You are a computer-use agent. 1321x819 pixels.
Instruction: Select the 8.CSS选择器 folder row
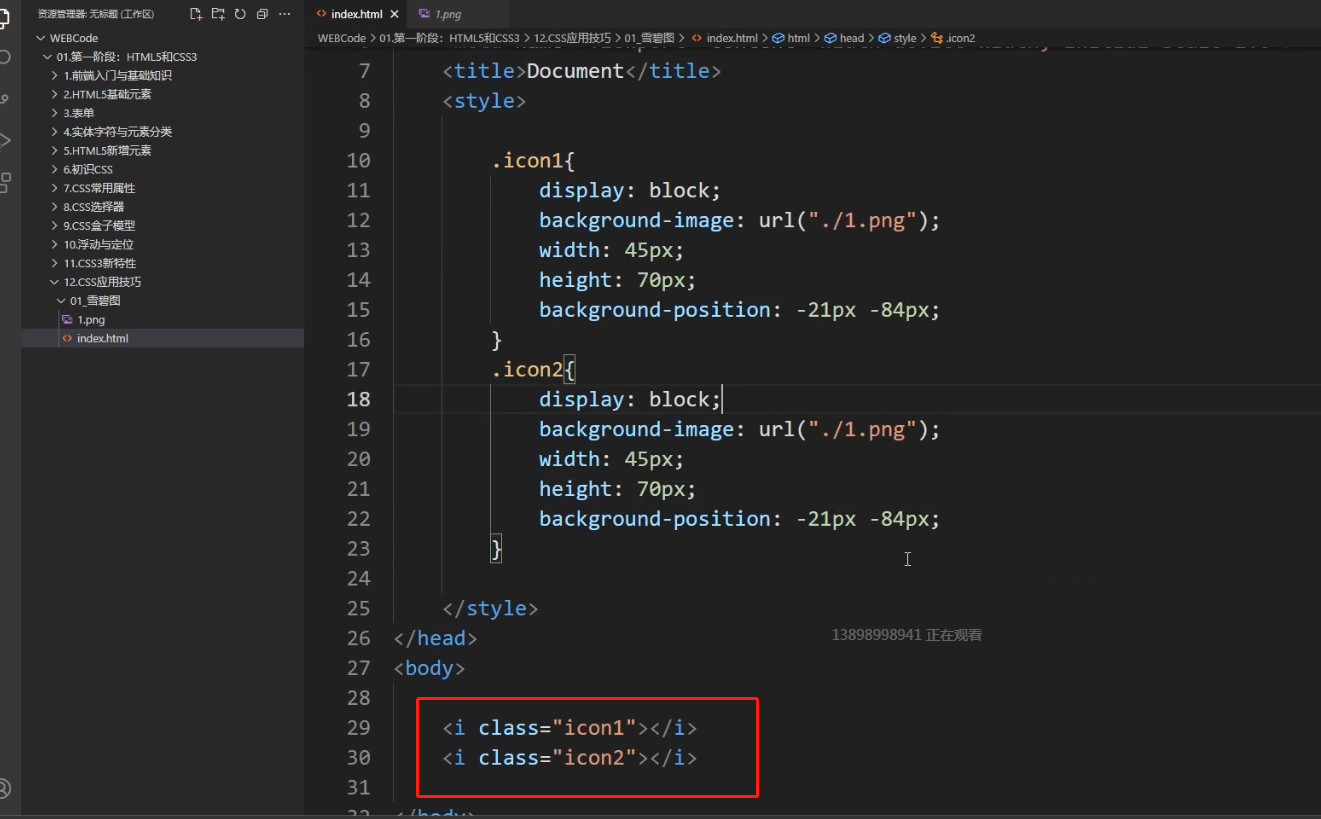click(162, 207)
